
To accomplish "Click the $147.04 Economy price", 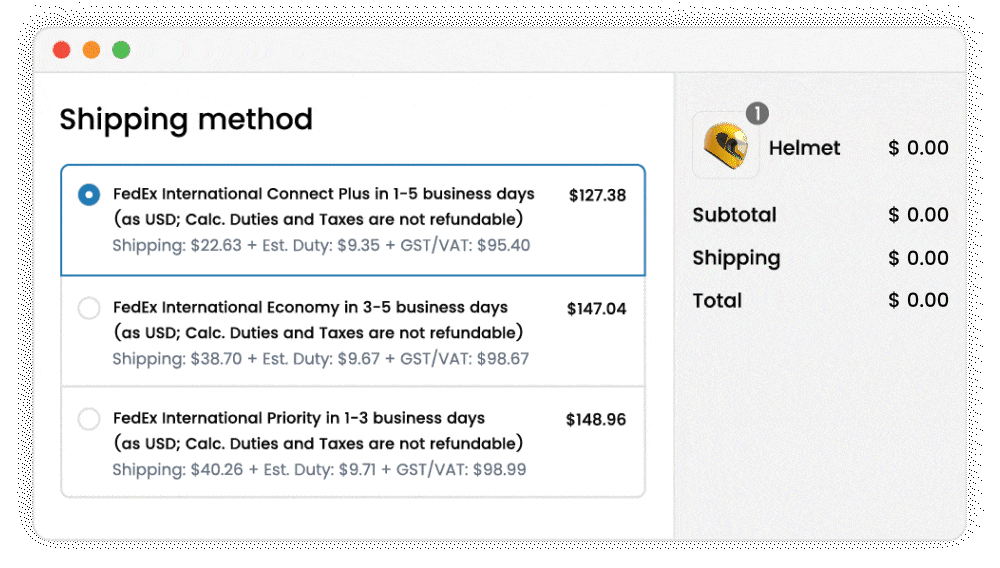I will 596,309.
